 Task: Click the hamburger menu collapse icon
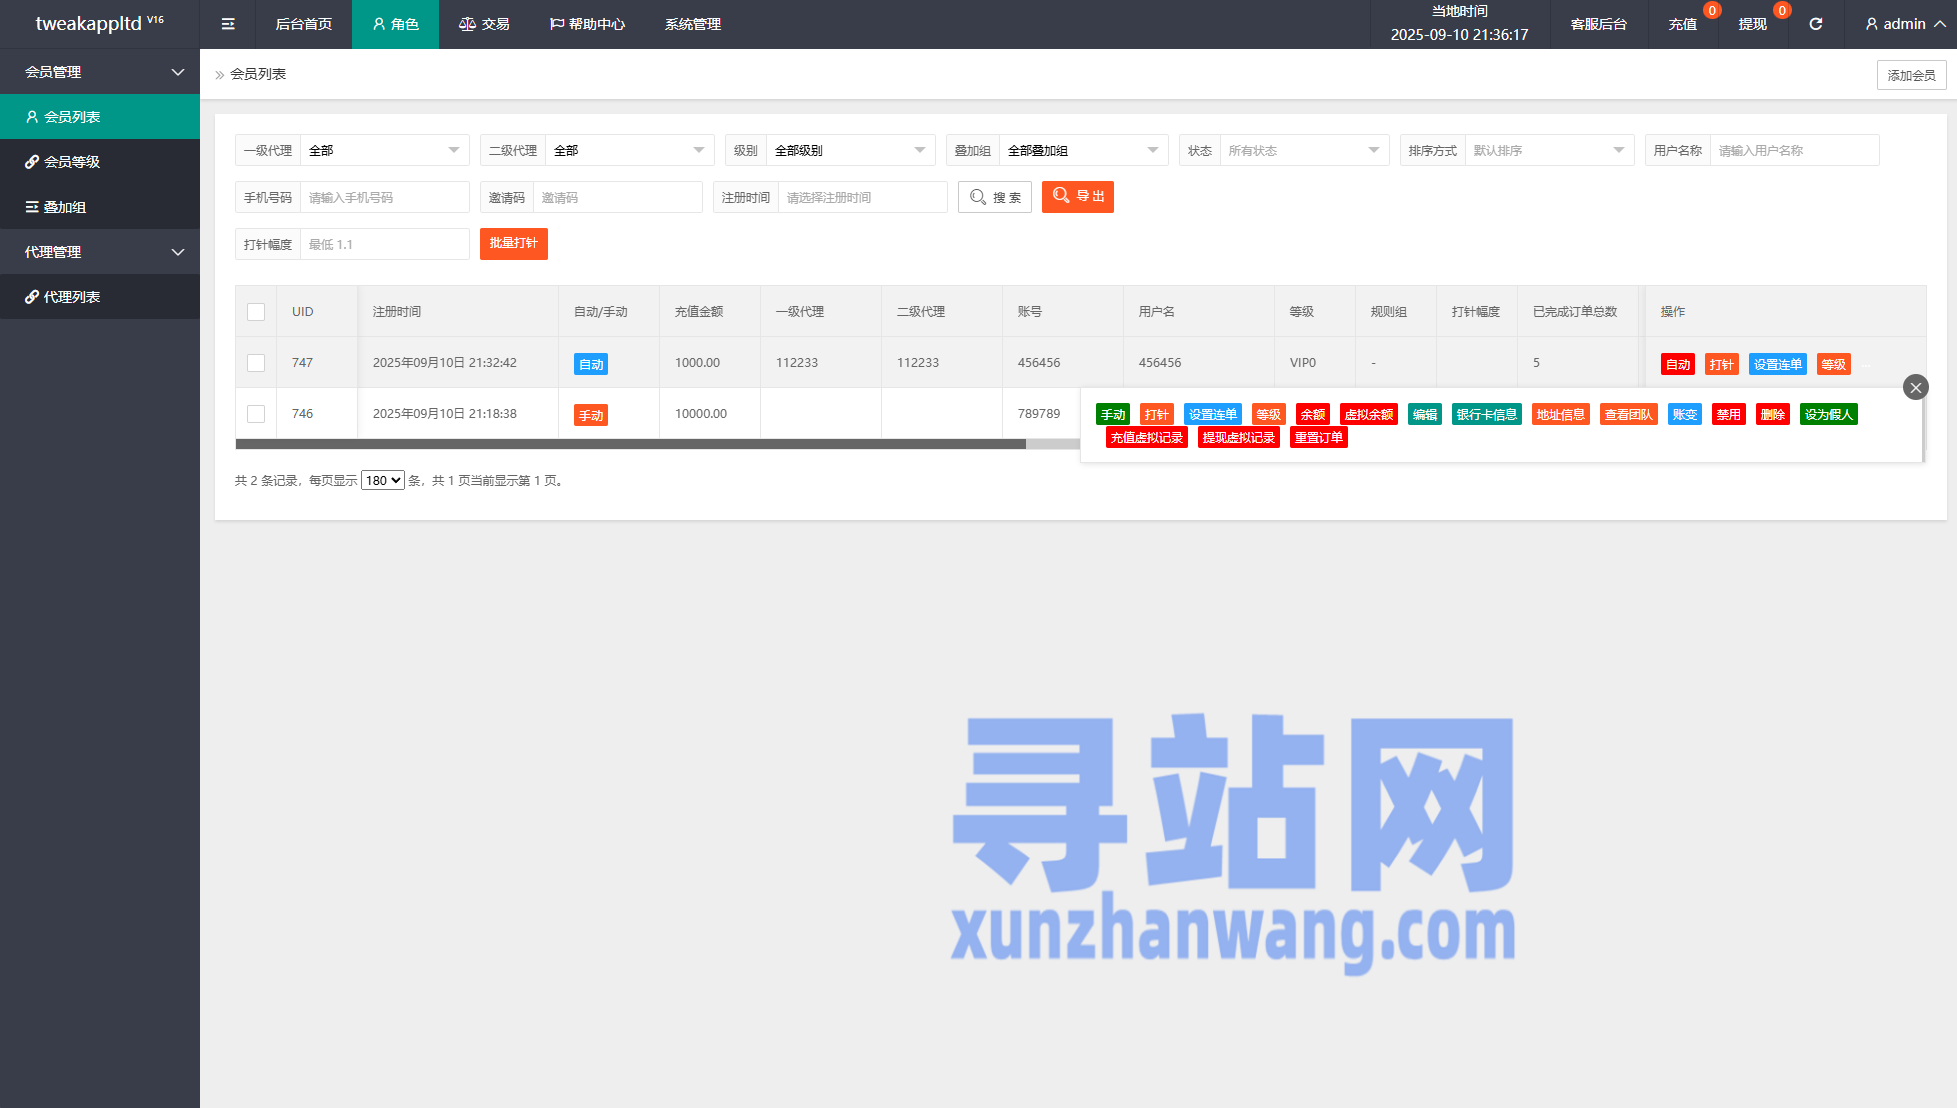tap(228, 24)
